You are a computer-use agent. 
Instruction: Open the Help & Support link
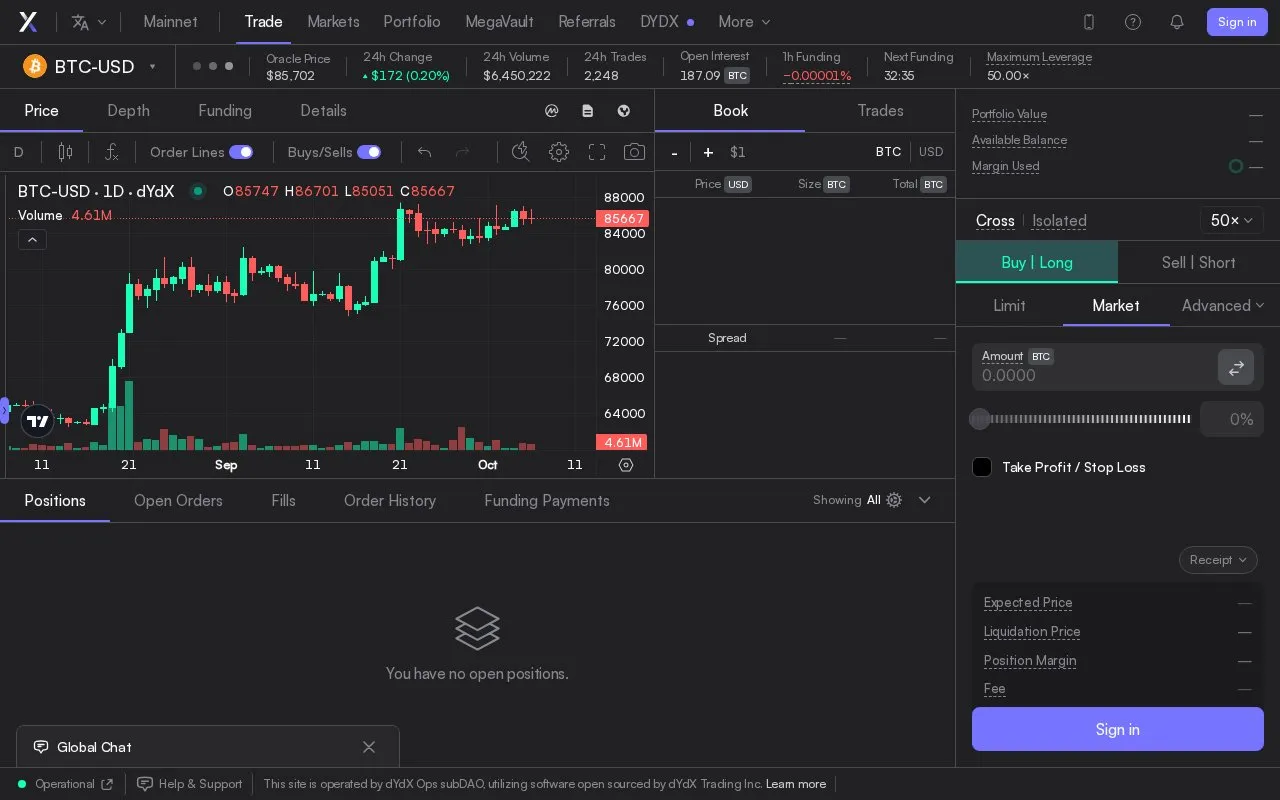(190, 784)
